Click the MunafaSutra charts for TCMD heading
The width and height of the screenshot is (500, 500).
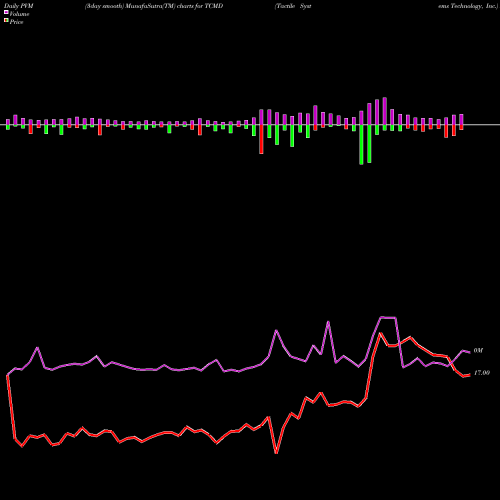tap(154, 6)
